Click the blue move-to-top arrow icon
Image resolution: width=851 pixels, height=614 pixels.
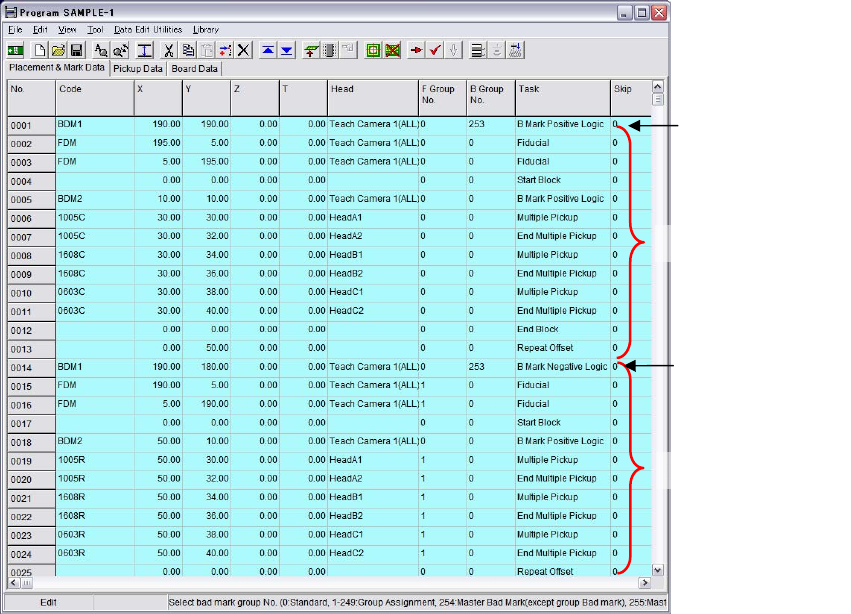(269, 49)
